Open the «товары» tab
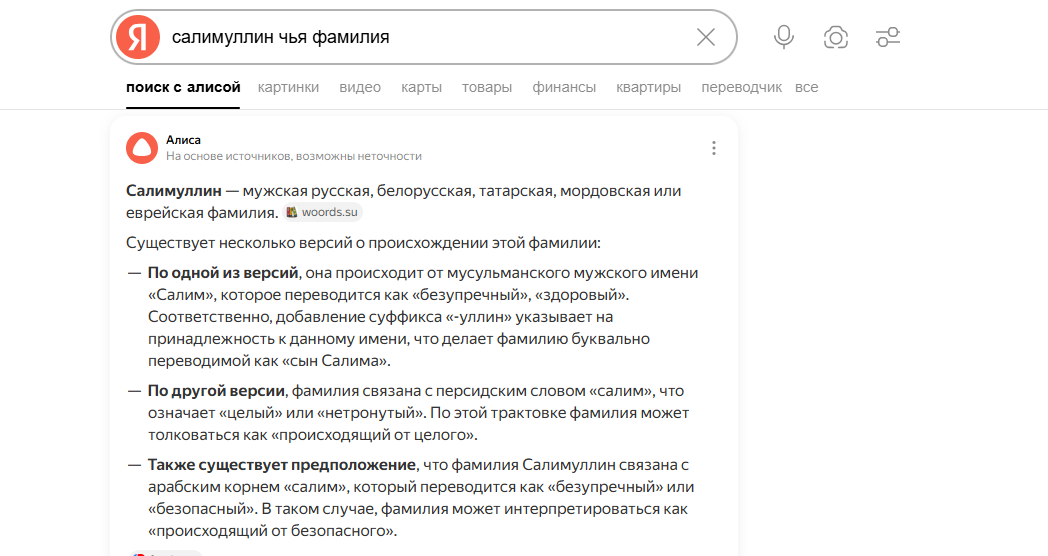Screen dimensions: 1048x556 coord(487,87)
